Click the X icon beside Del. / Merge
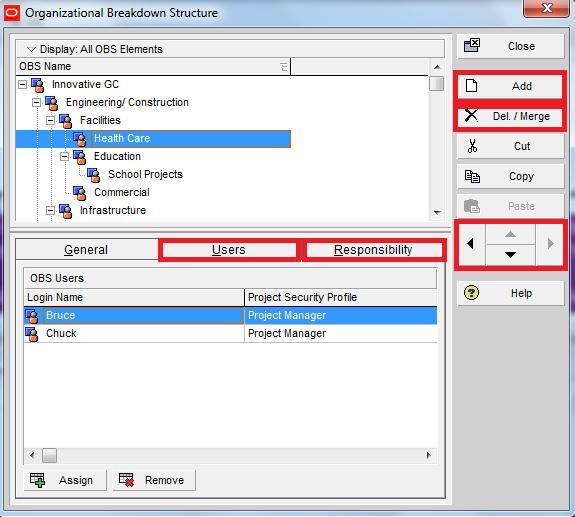This screenshot has height=517, width=575. click(x=471, y=116)
